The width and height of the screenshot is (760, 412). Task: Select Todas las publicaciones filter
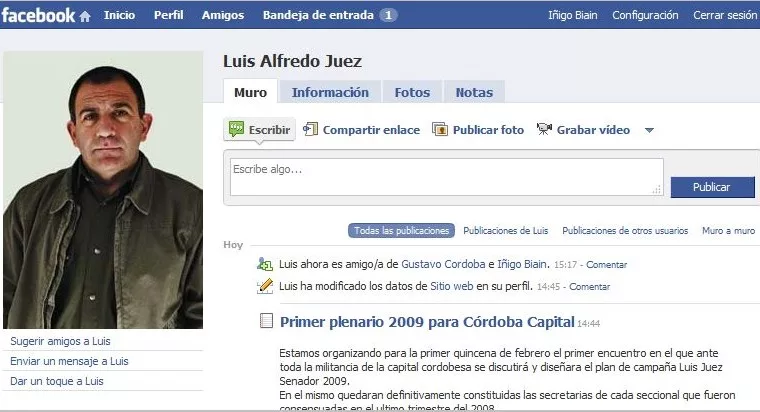click(401, 231)
